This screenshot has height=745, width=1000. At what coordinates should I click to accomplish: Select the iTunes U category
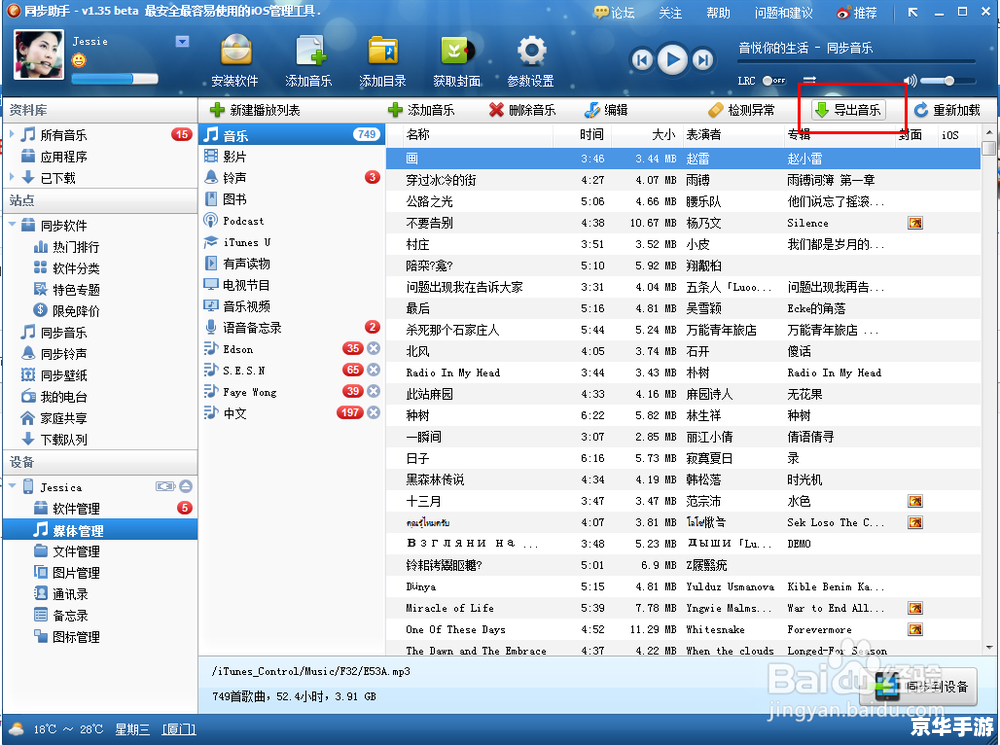(291, 242)
